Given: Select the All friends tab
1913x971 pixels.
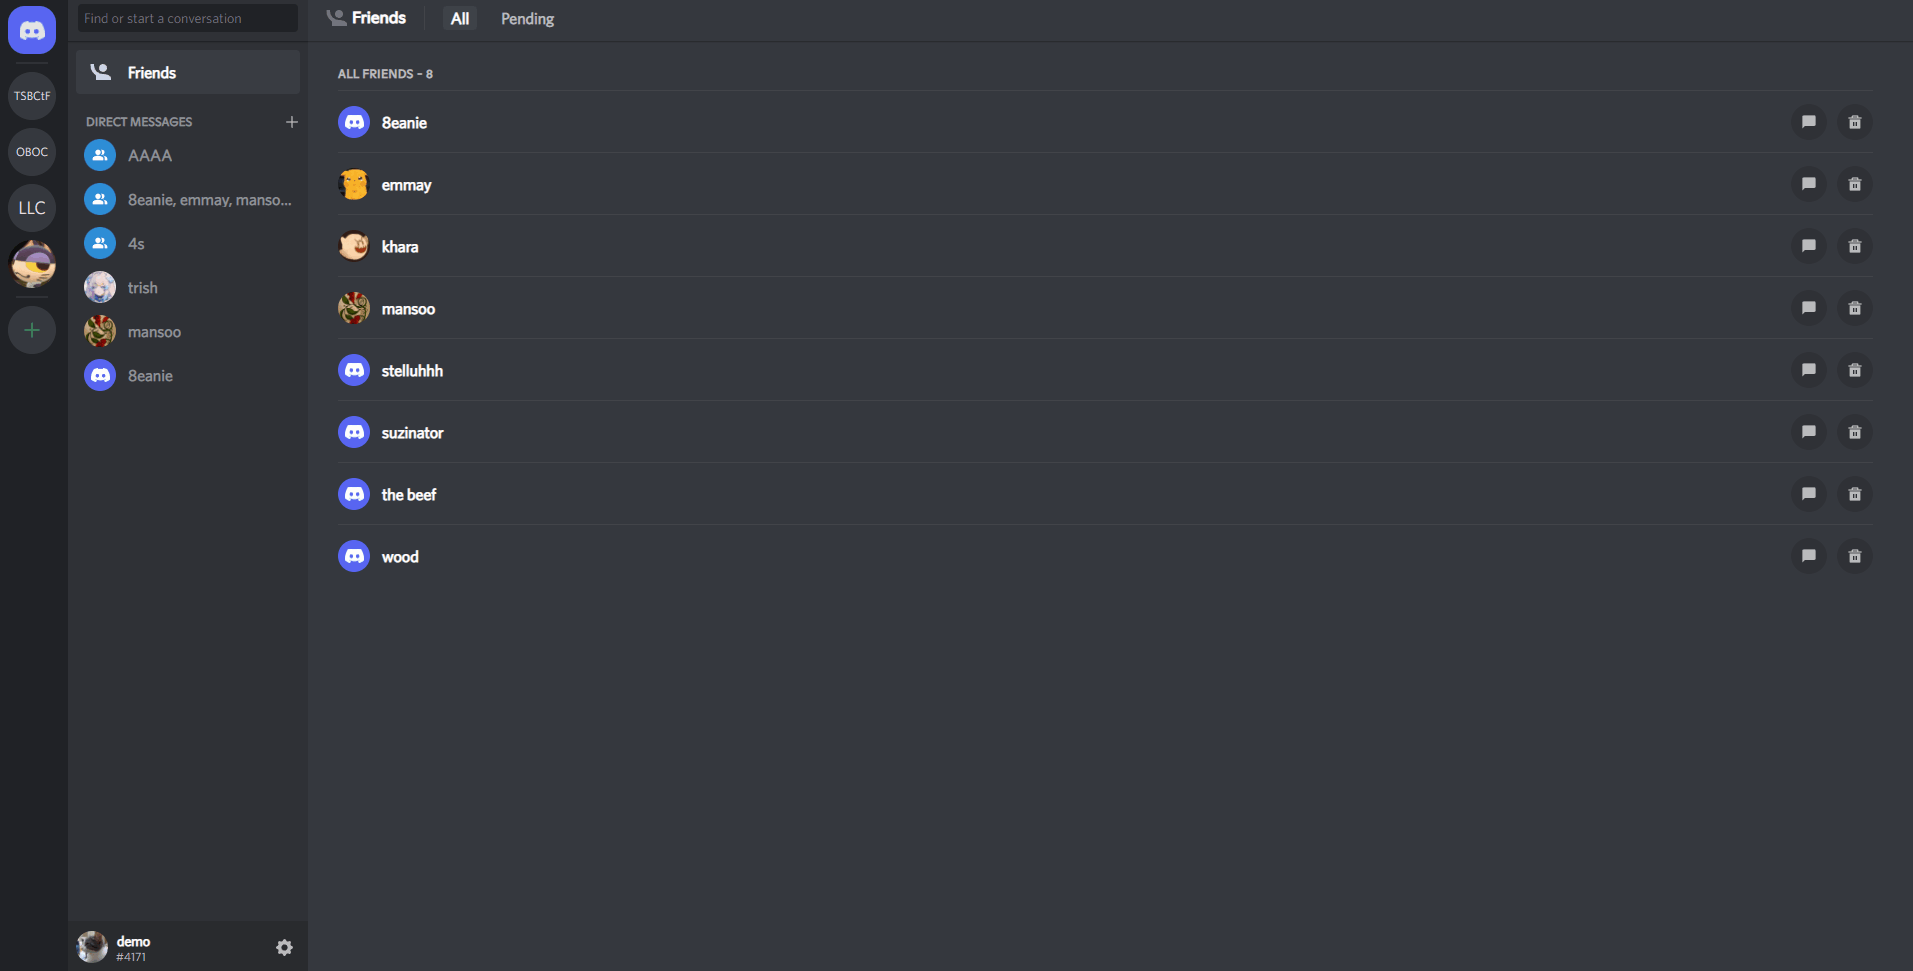Looking at the screenshot, I should coord(460,19).
